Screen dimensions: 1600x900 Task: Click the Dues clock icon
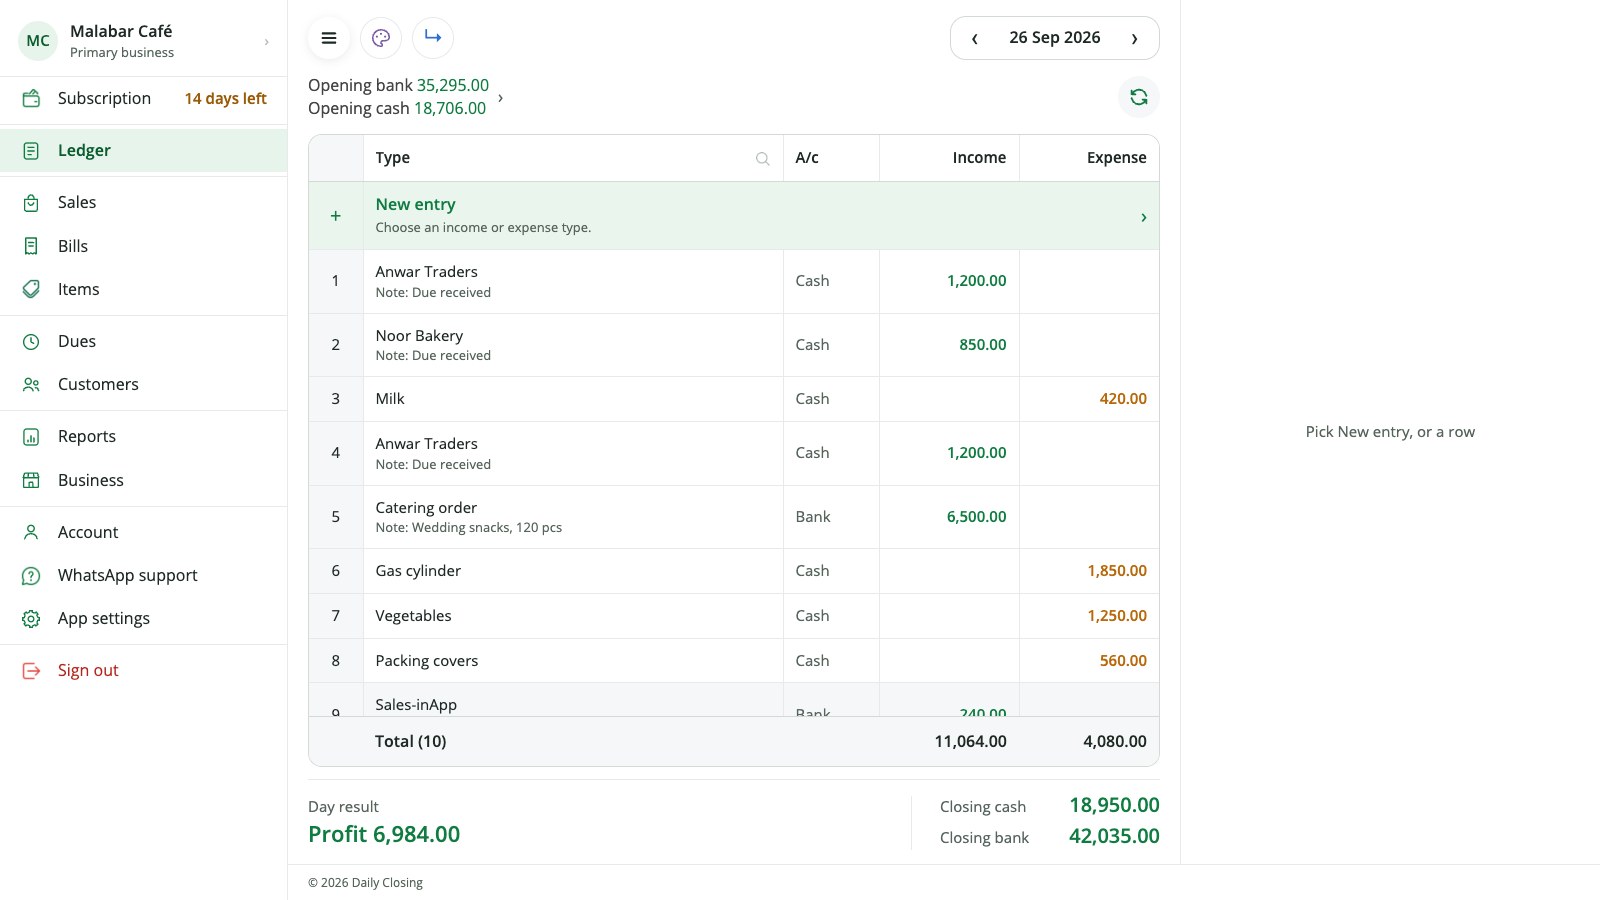[31, 341]
